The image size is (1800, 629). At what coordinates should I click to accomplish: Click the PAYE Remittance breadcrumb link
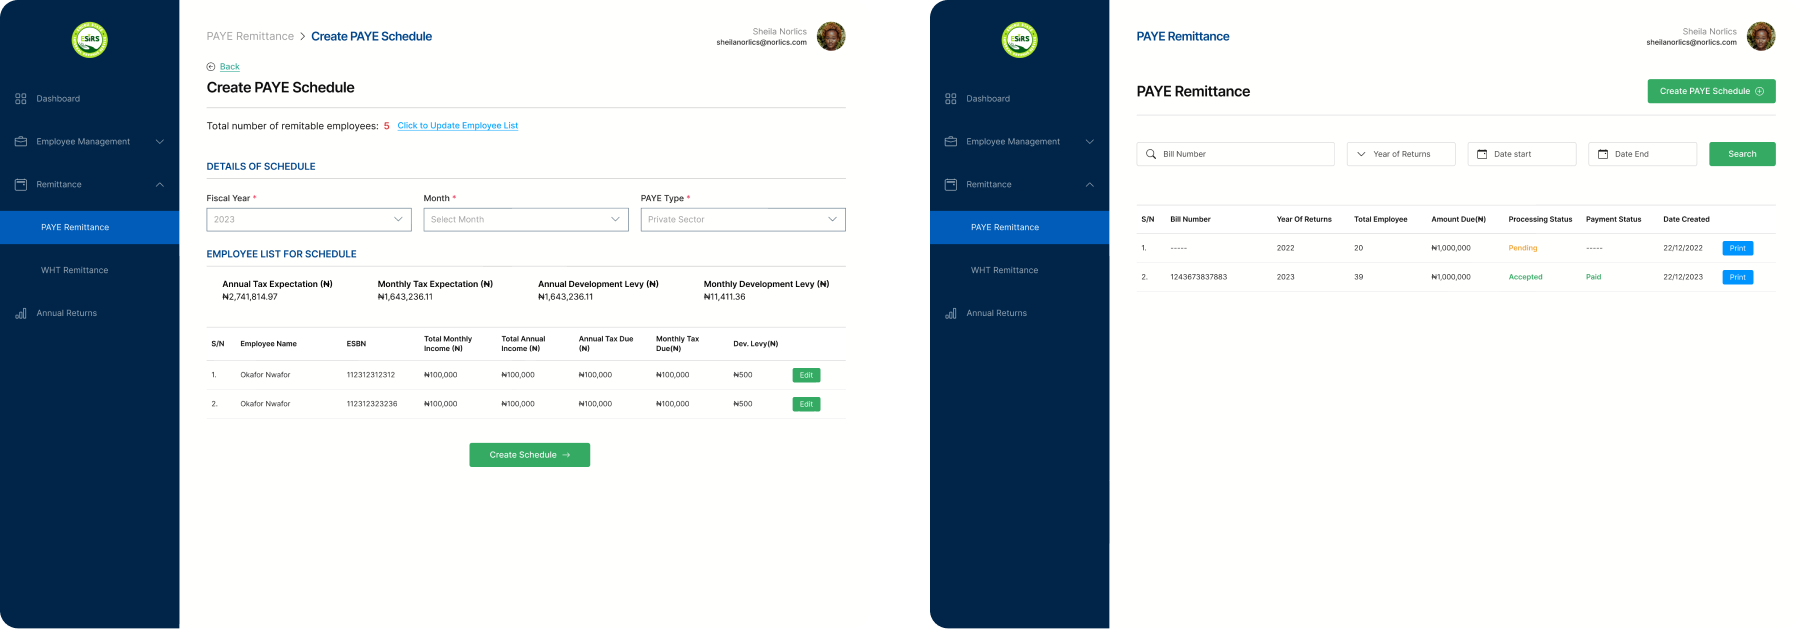(x=250, y=37)
